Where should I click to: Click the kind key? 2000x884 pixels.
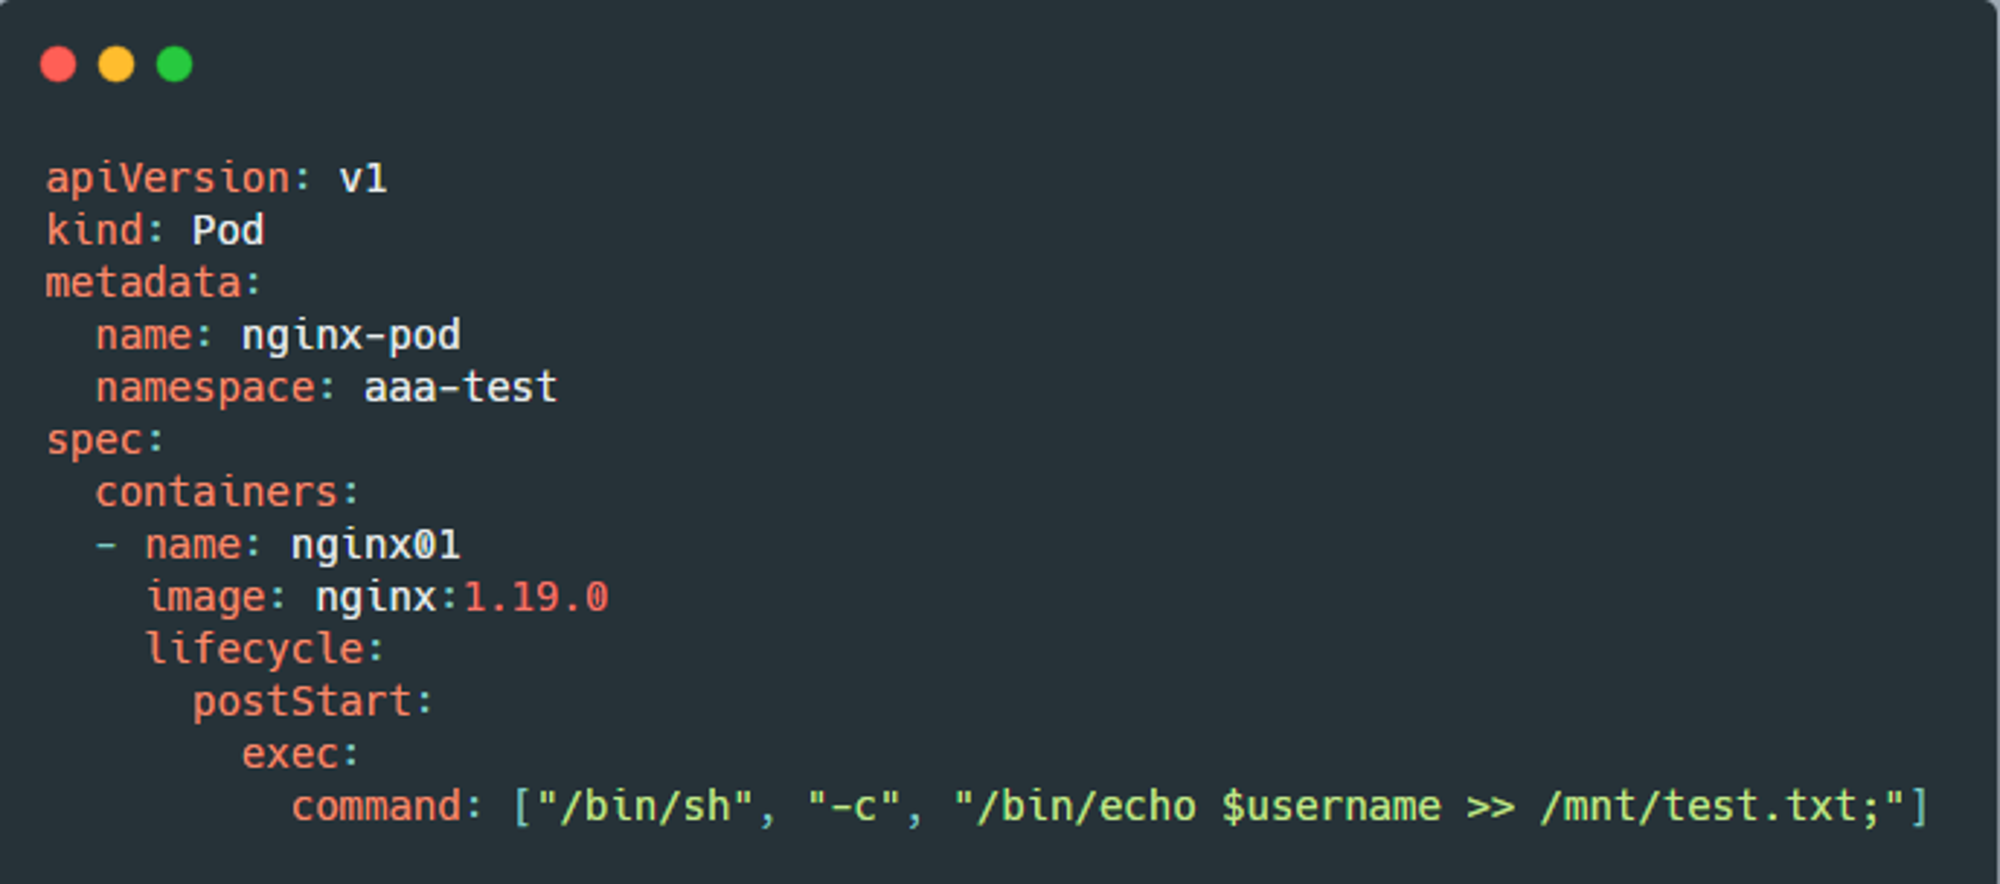tap(95, 231)
